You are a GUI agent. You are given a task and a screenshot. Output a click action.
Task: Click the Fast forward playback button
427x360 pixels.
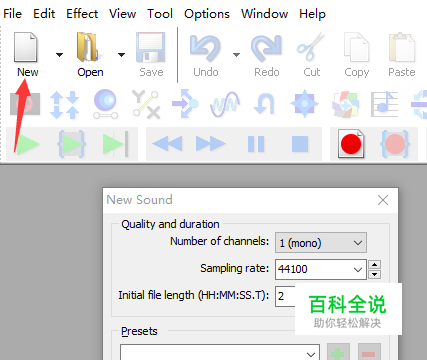pos(211,144)
